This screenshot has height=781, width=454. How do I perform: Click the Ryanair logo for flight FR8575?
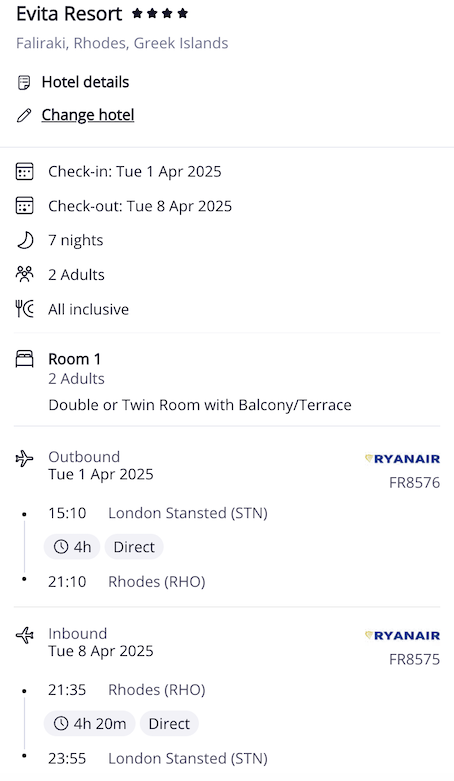pyautogui.click(x=402, y=636)
